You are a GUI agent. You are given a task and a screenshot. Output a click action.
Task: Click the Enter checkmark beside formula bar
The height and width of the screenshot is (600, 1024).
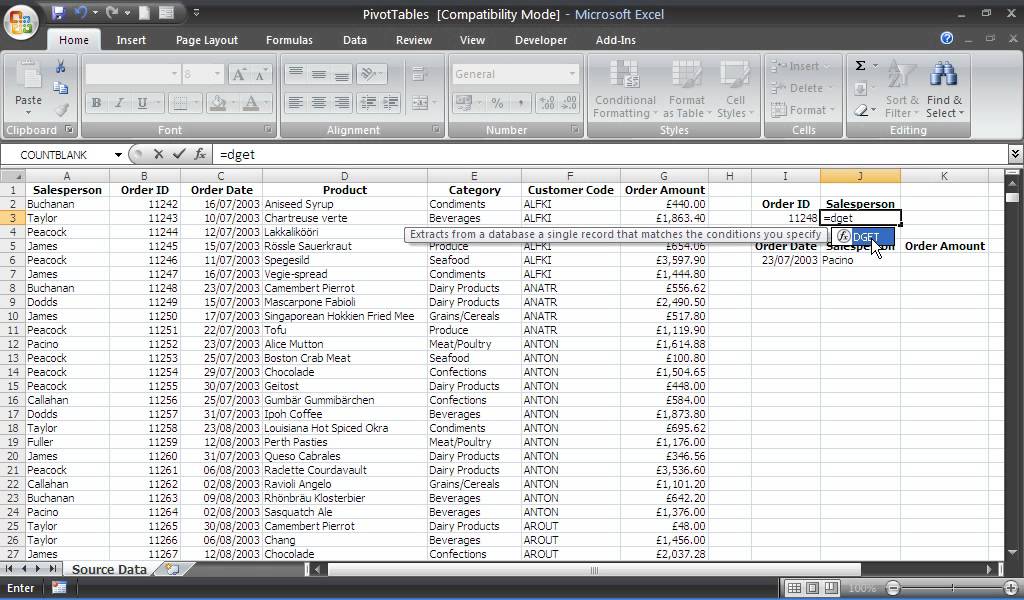pyautogui.click(x=179, y=154)
